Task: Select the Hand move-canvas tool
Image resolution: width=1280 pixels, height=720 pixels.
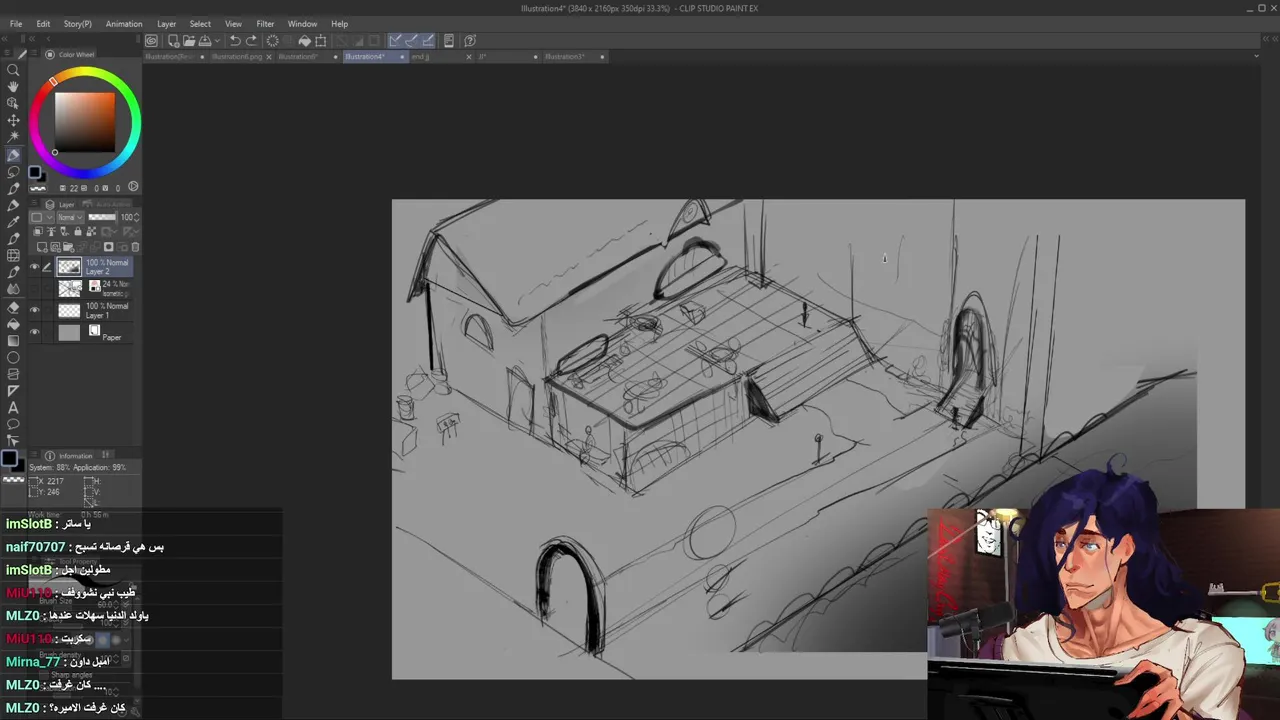Action: click(13, 86)
